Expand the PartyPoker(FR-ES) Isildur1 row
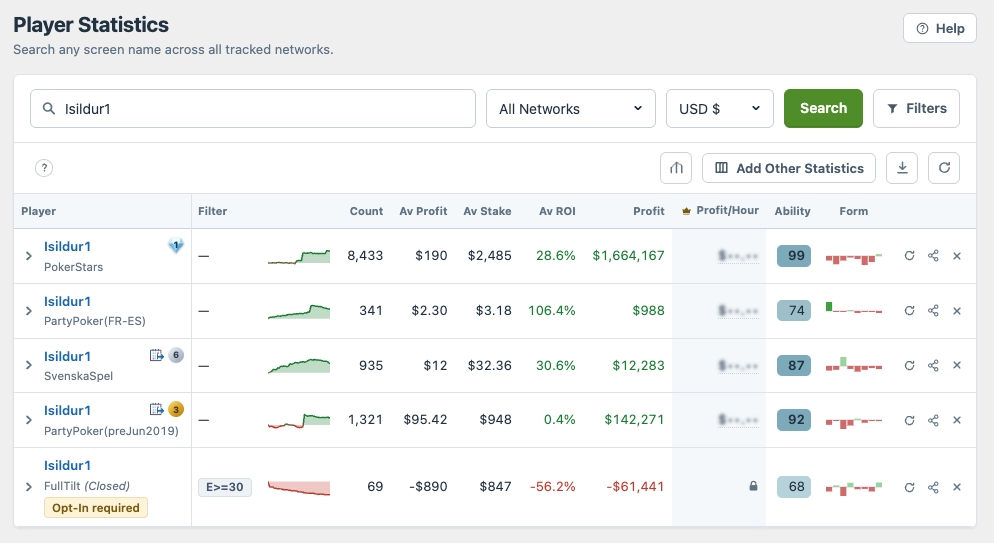This screenshot has height=543, width=994. [x=29, y=311]
